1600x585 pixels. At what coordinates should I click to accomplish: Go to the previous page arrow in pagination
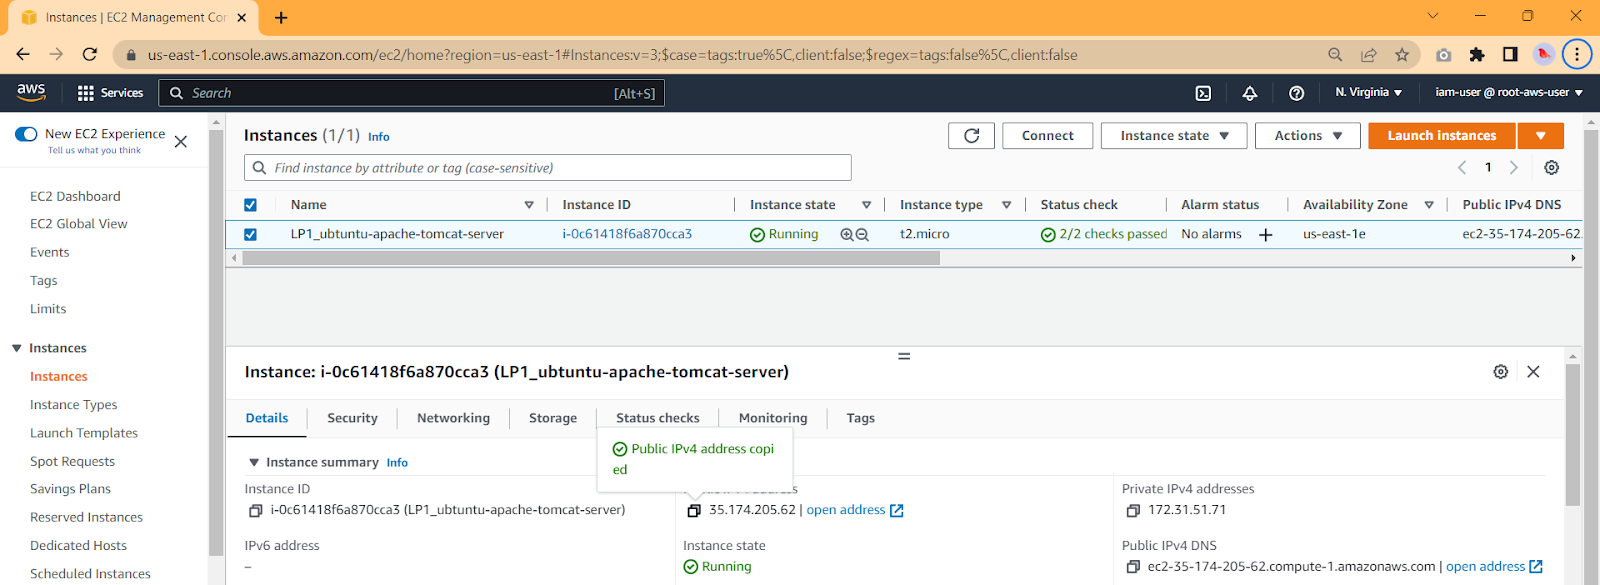click(x=1462, y=167)
